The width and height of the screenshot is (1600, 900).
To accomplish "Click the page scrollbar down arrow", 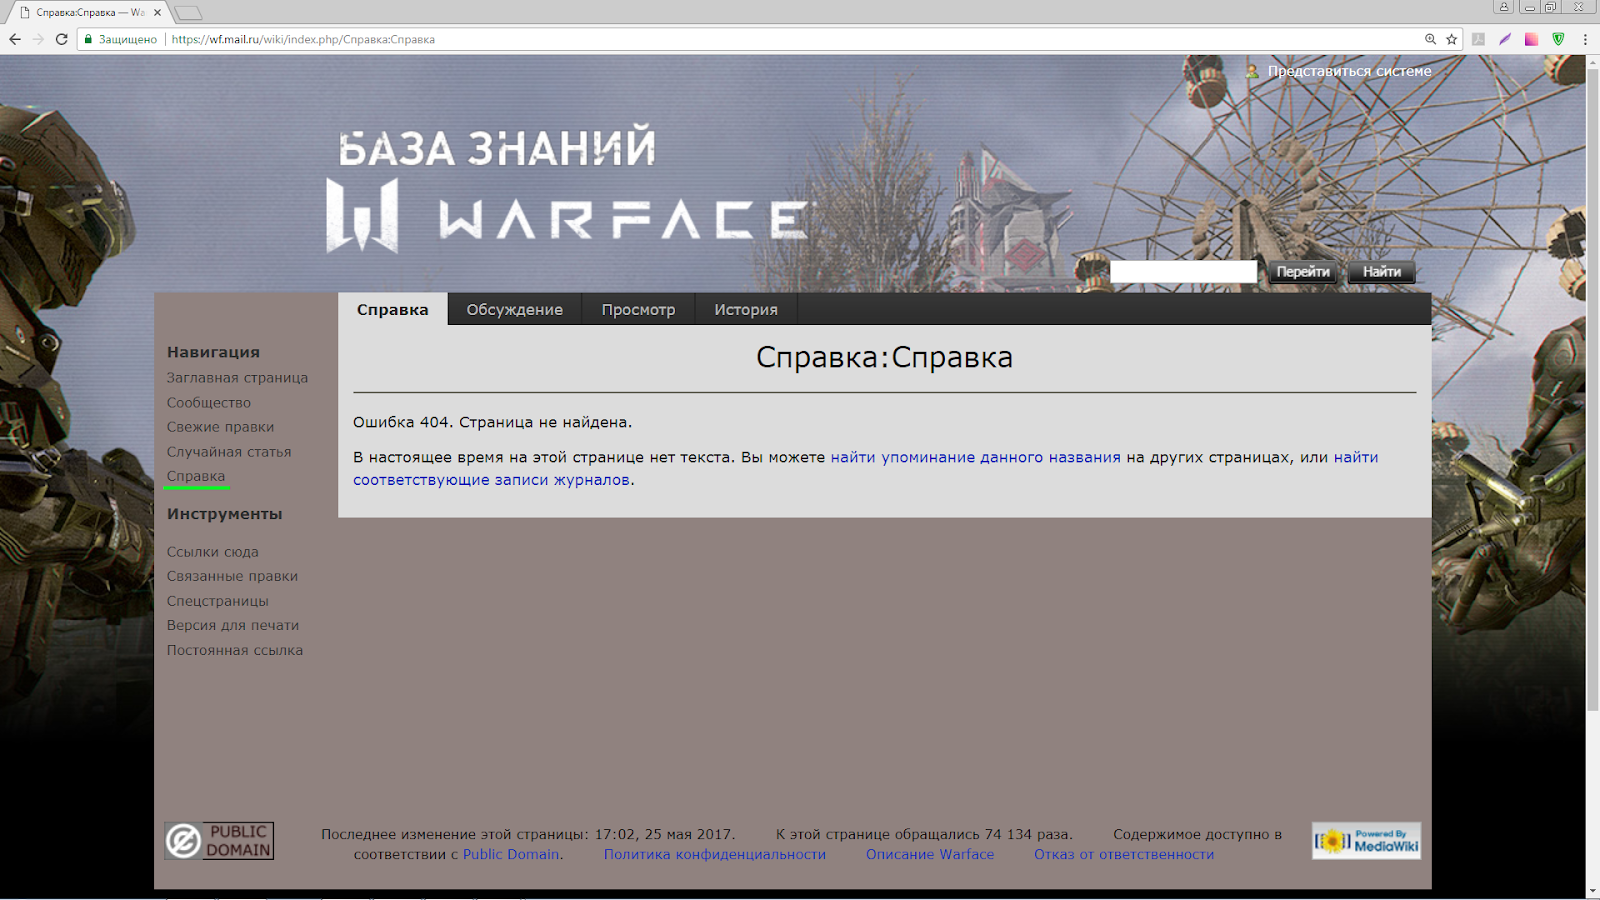I will point(1592,891).
